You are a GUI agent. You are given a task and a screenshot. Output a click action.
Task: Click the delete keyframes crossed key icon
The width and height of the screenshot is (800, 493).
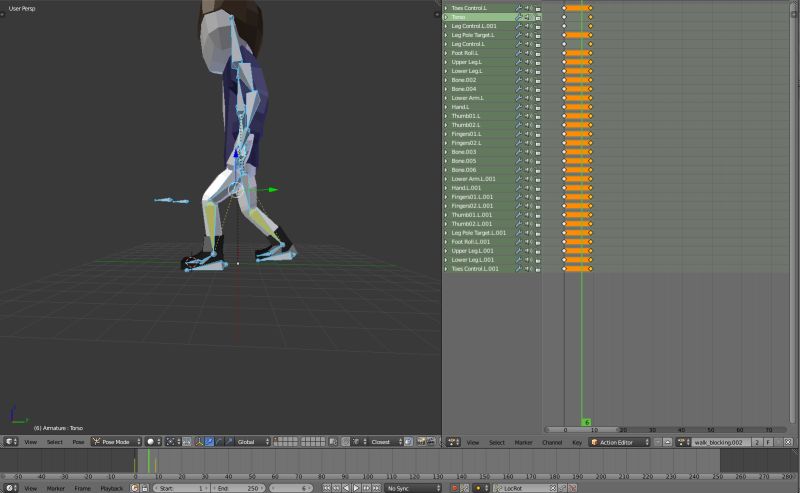pos(572,488)
